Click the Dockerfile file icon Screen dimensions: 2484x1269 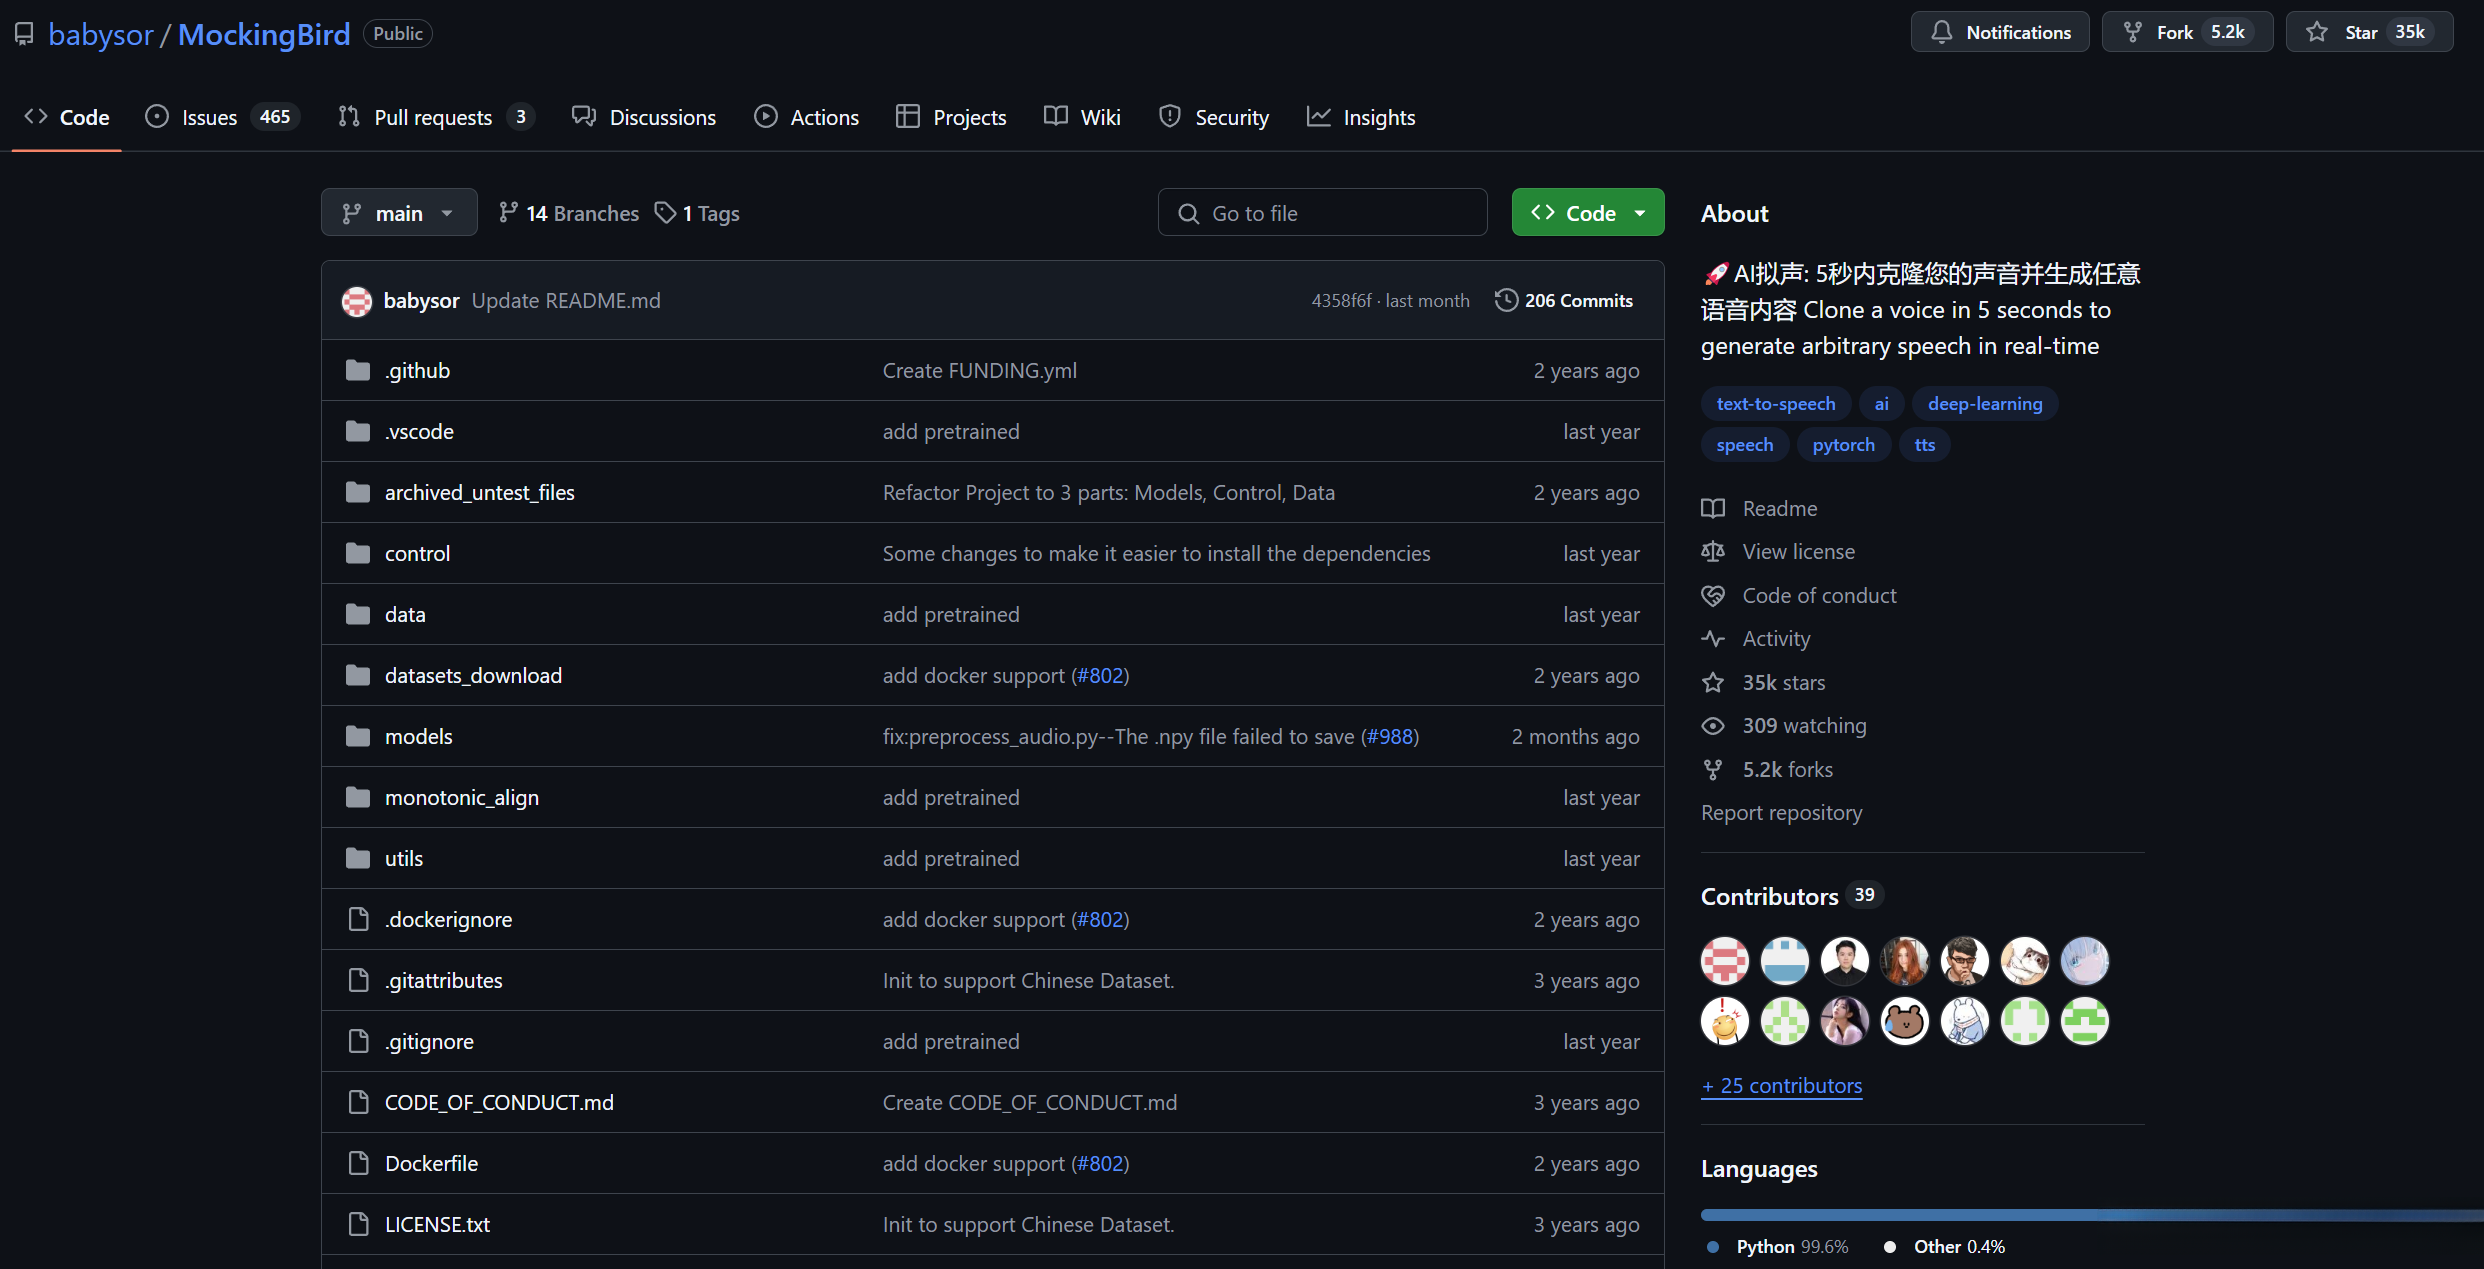pyautogui.click(x=358, y=1164)
